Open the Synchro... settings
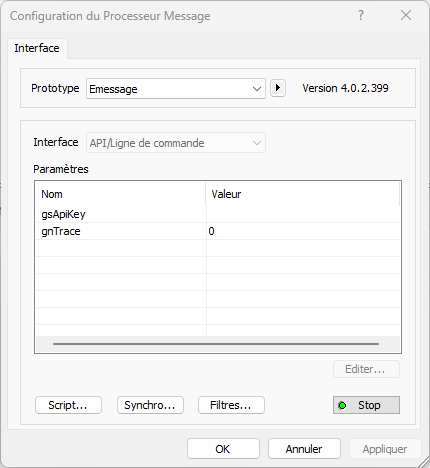This screenshot has height=468, width=430. pyautogui.click(x=150, y=405)
